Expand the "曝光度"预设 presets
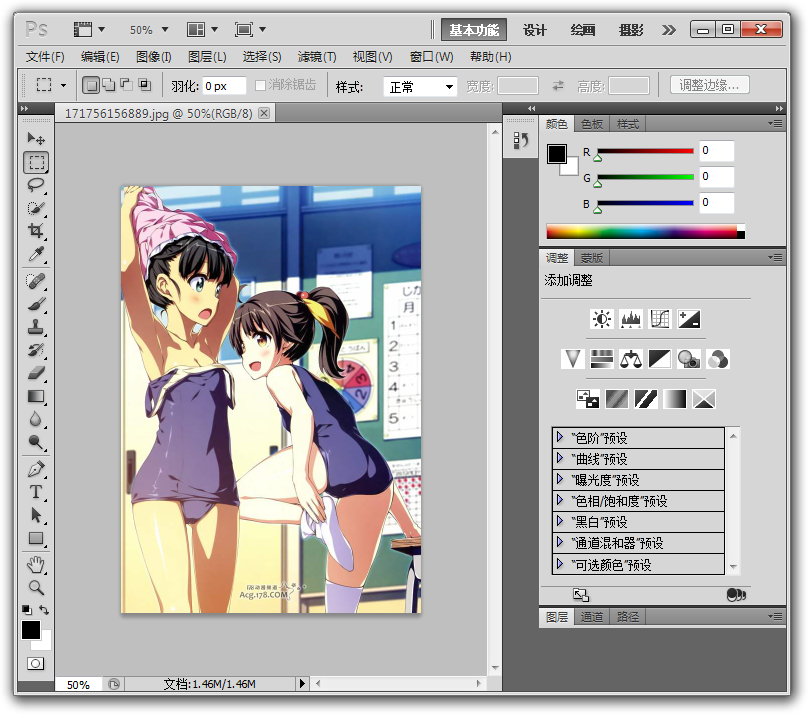Image resolution: width=809 pixels, height=715 pixels. click(x=560, y=480)
